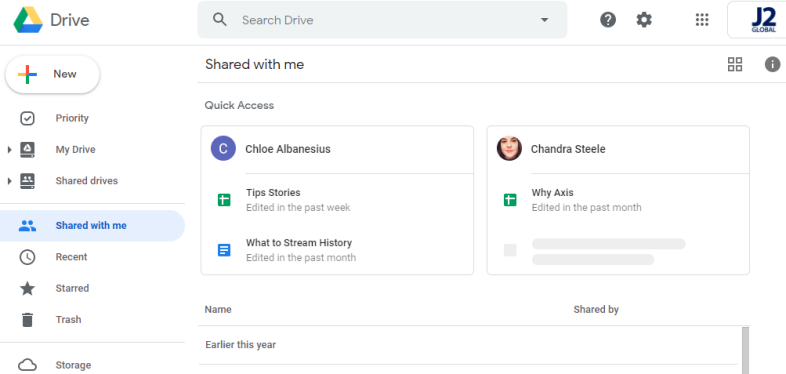The width and height of the screenshot is (786, 374).
Task: Click the Starred star icon
Action: point(27,288)
